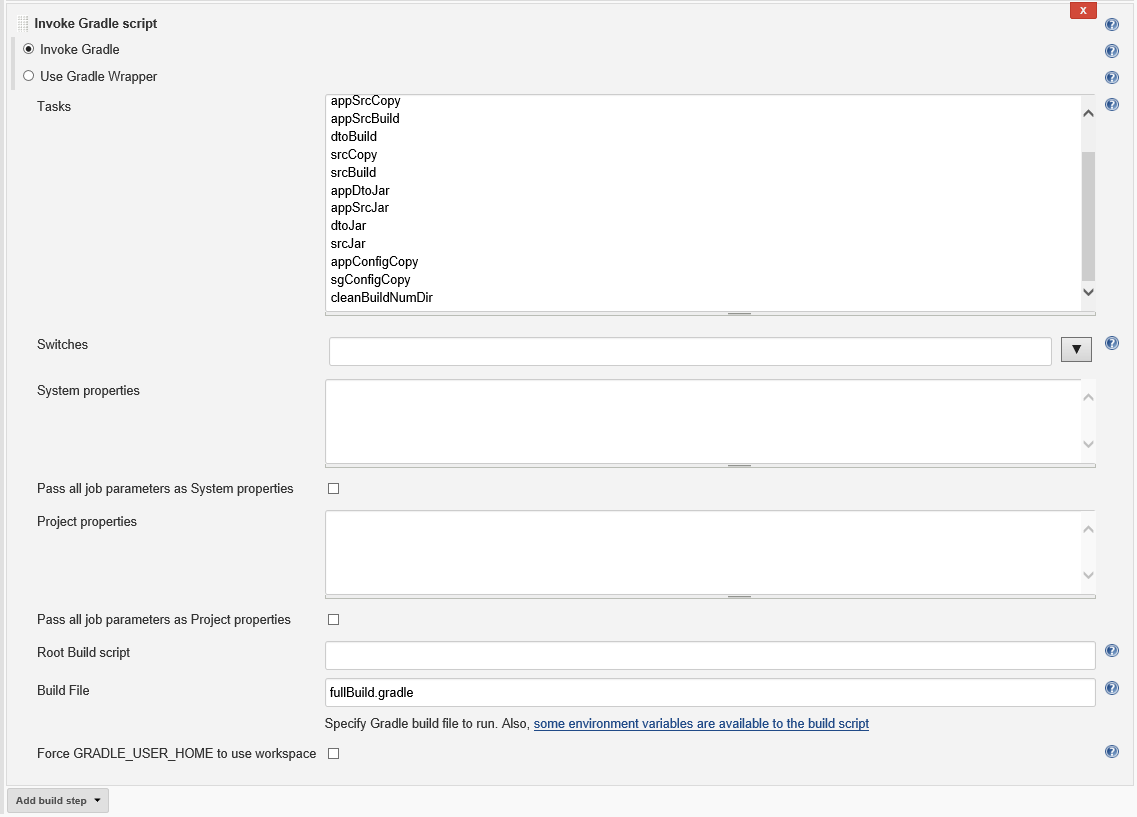The image size is (1137, 817).
Task: Click the appSrcCopy task line
Action: (x=365, y=101)
